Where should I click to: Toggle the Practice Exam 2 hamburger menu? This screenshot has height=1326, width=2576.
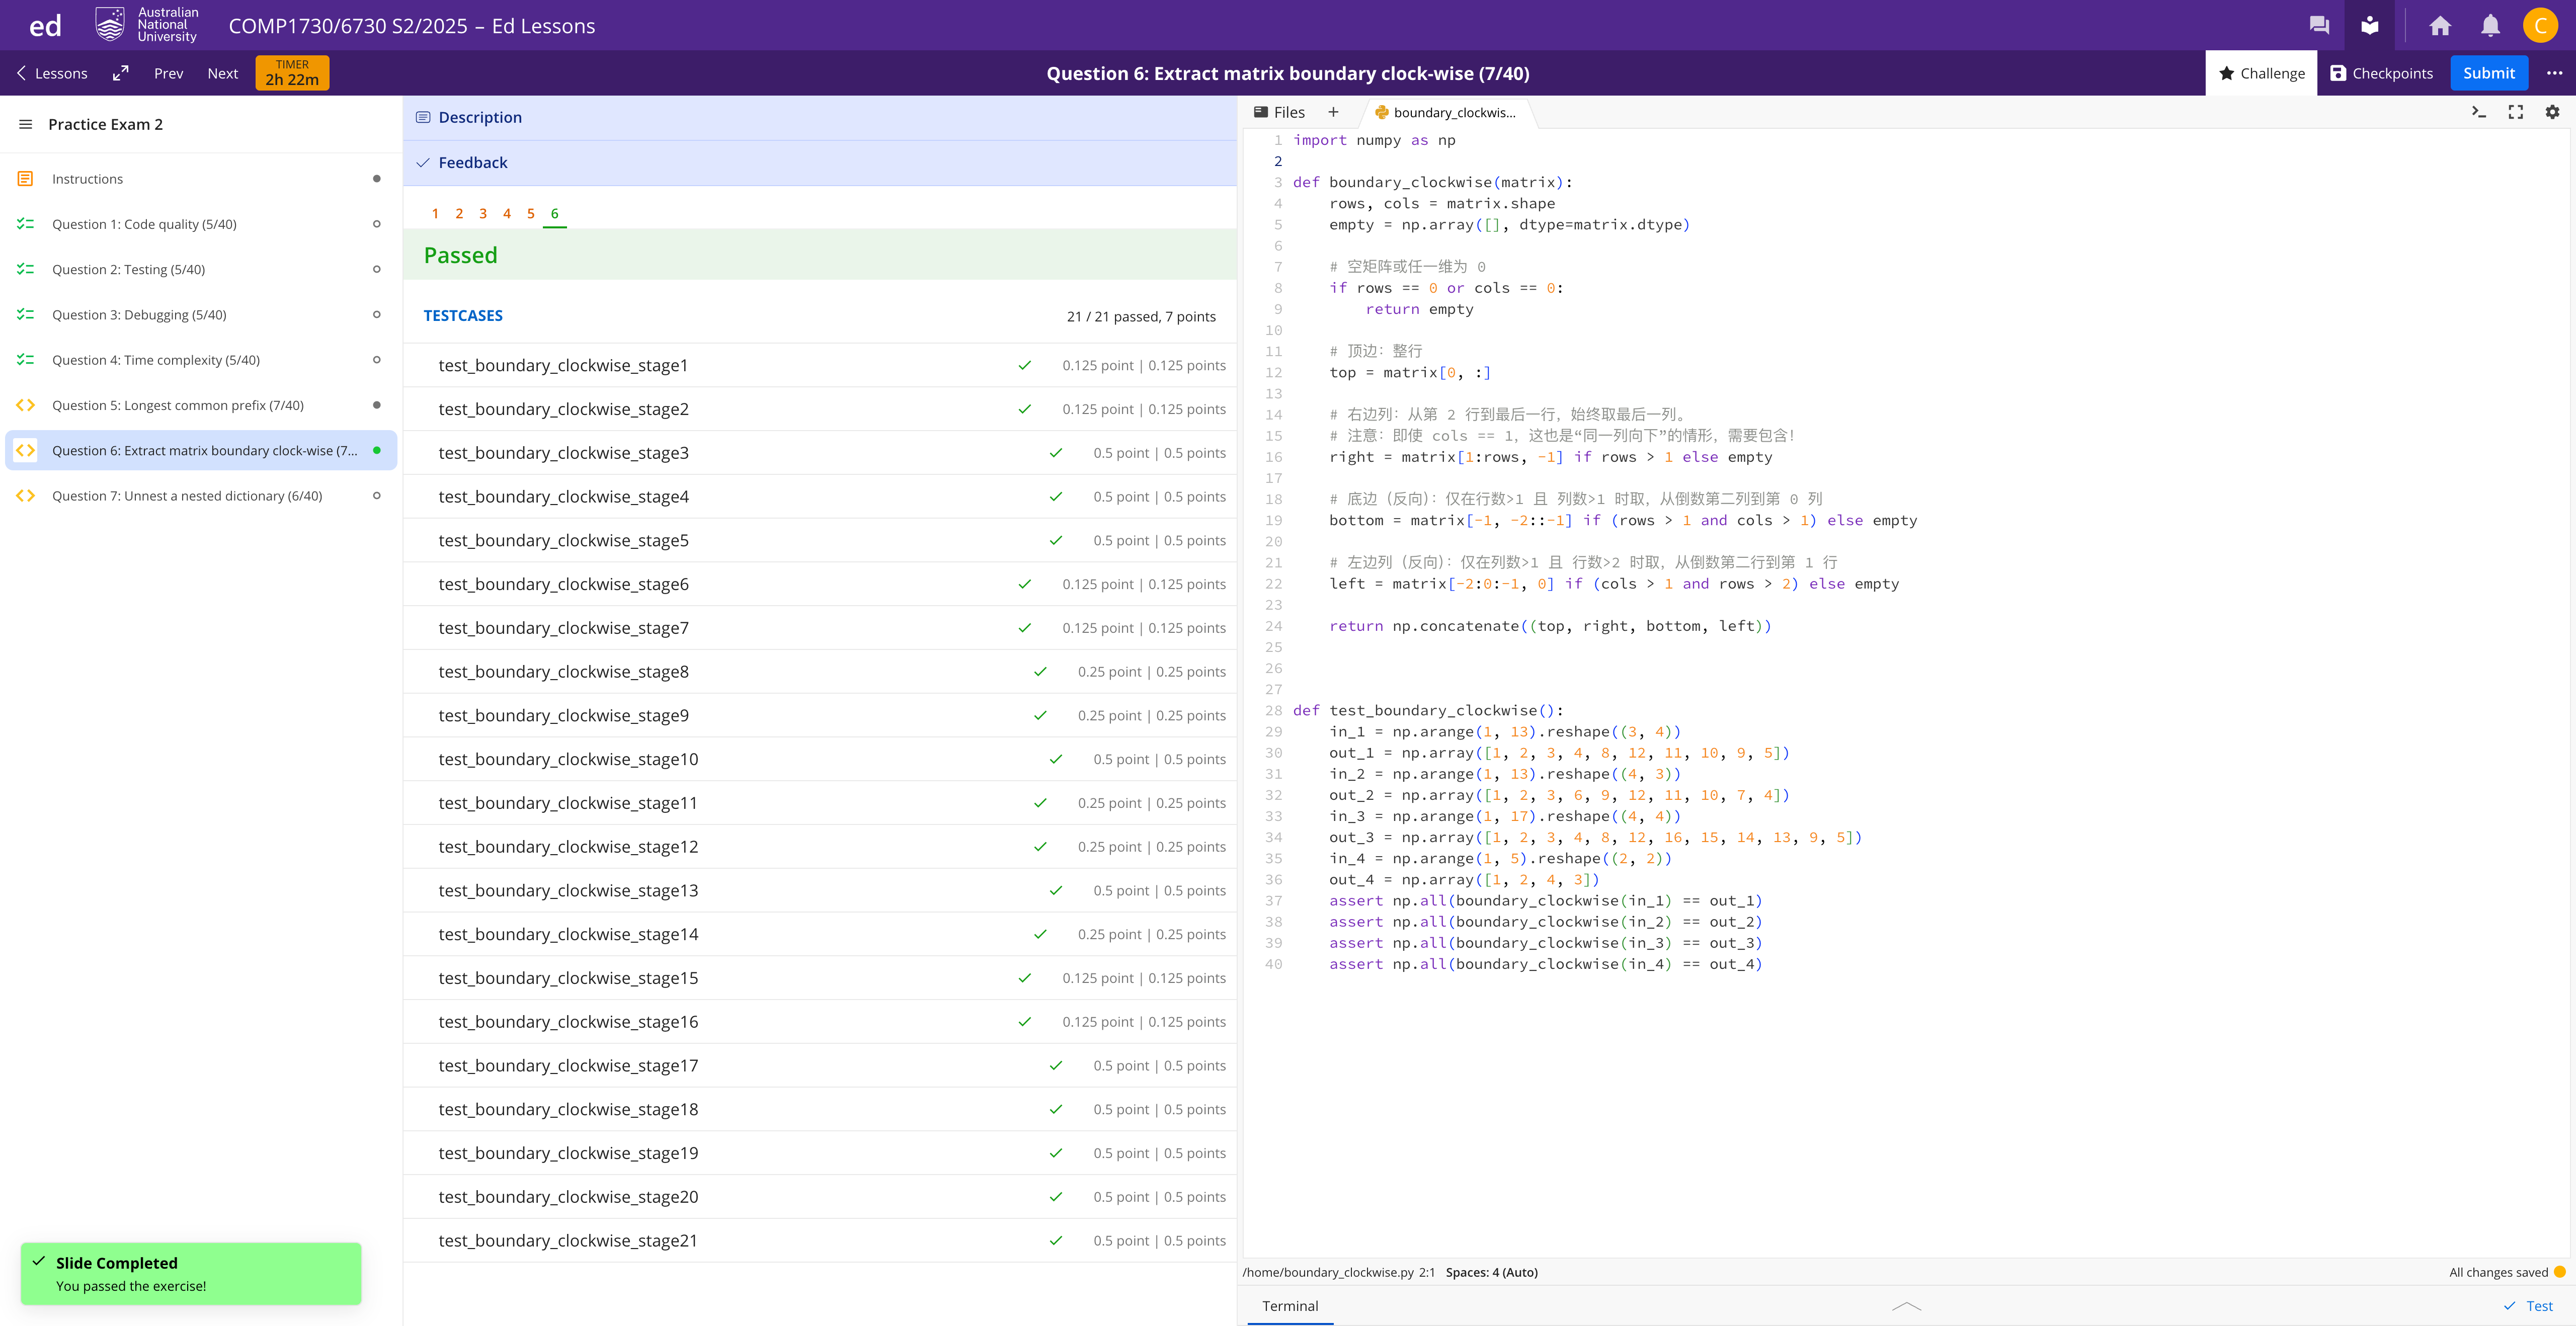(25, 124)
